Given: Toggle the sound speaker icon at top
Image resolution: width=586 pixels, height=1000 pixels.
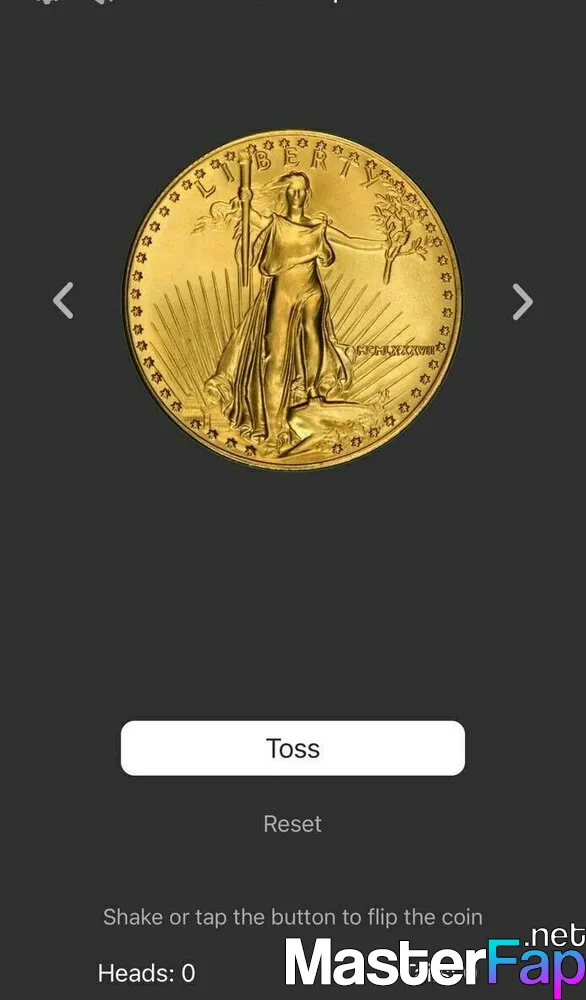Looking at the screenshot, I should [101, 2].
